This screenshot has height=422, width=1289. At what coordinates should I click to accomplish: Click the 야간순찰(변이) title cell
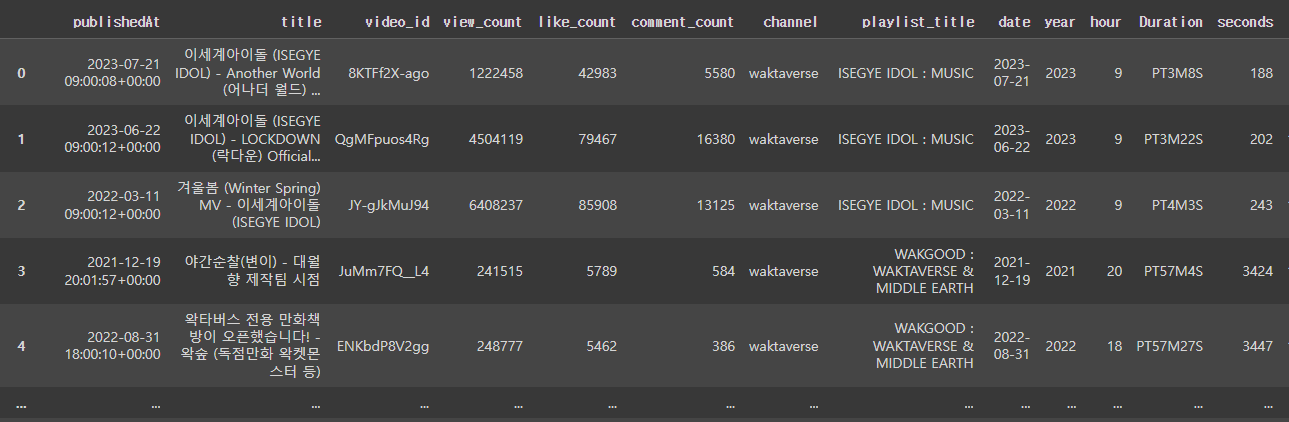pos(252,271)
